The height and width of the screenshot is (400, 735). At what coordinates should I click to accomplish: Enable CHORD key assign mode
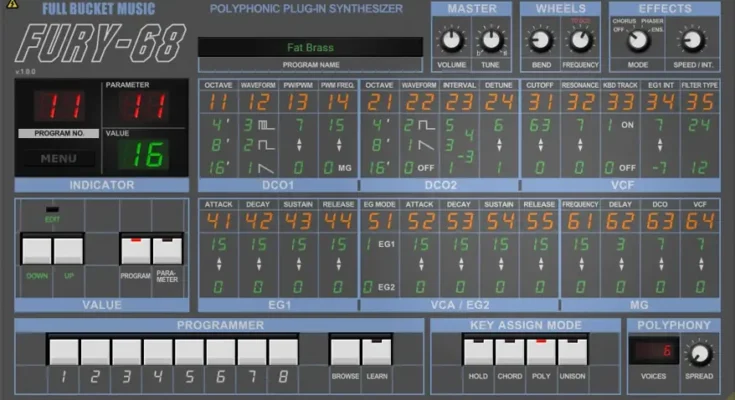(x=510, y=352)
